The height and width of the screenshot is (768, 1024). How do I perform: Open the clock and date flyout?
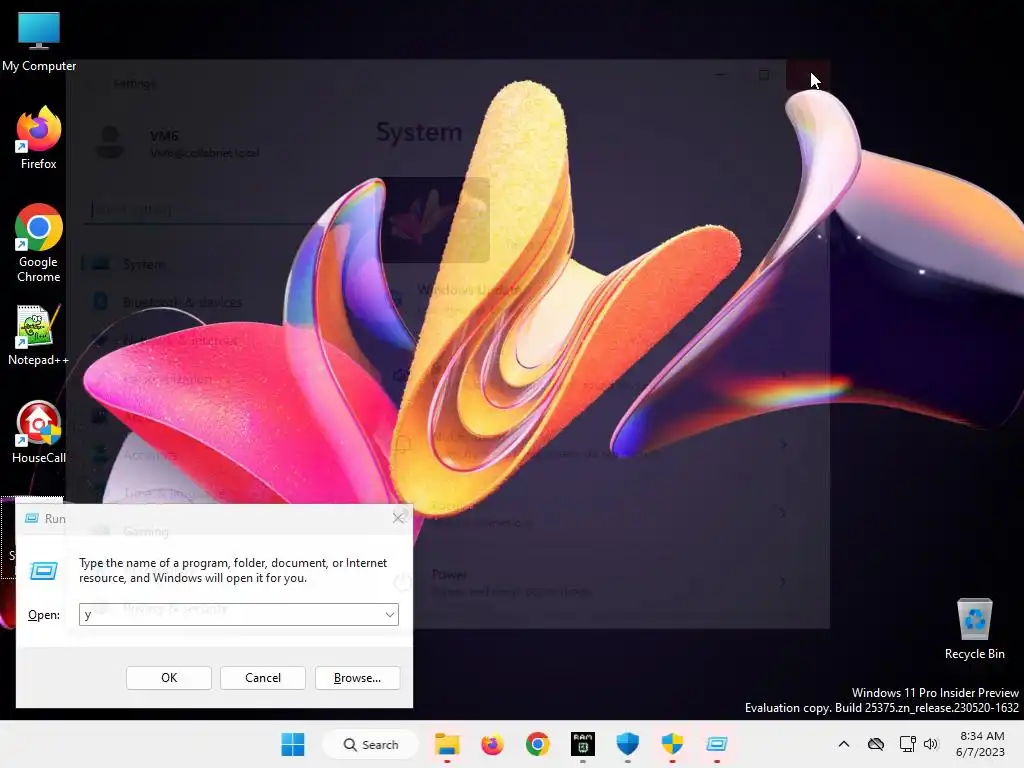[x=981, y=744]
